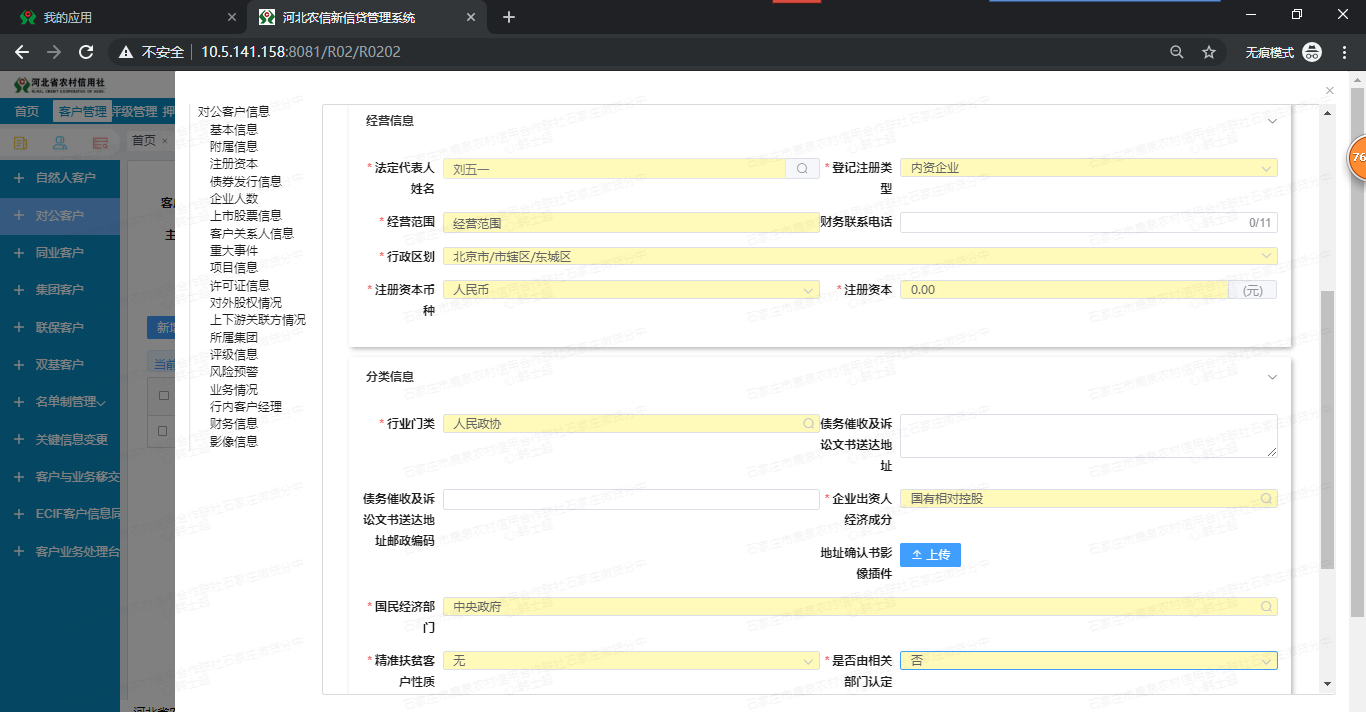
Task: Click the browser reload page icon
Action: click(x=86, y=52)
